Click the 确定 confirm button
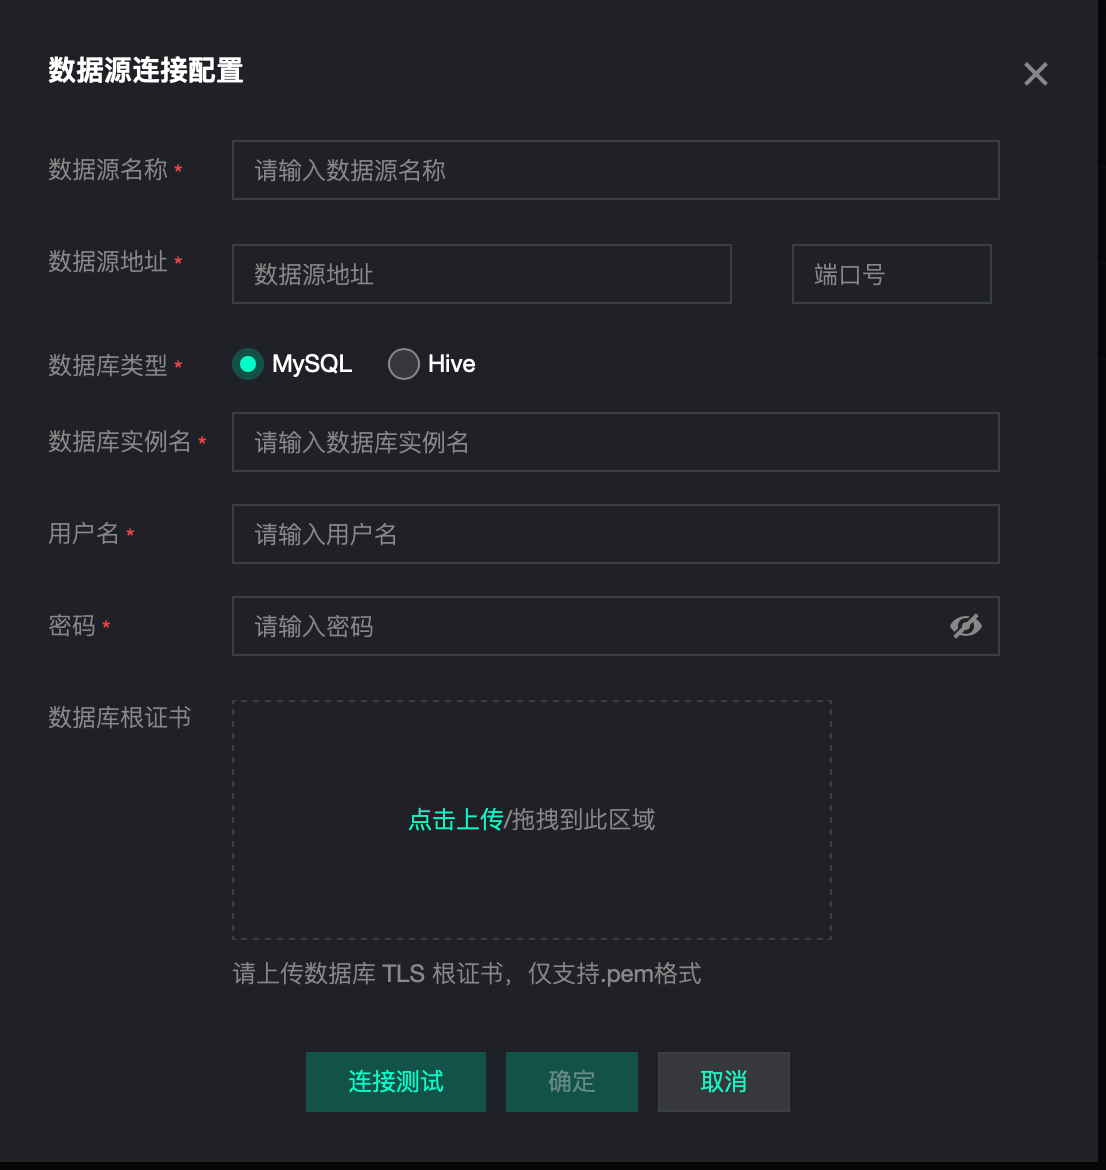 pyautogui.click(x=571, y=1081)
